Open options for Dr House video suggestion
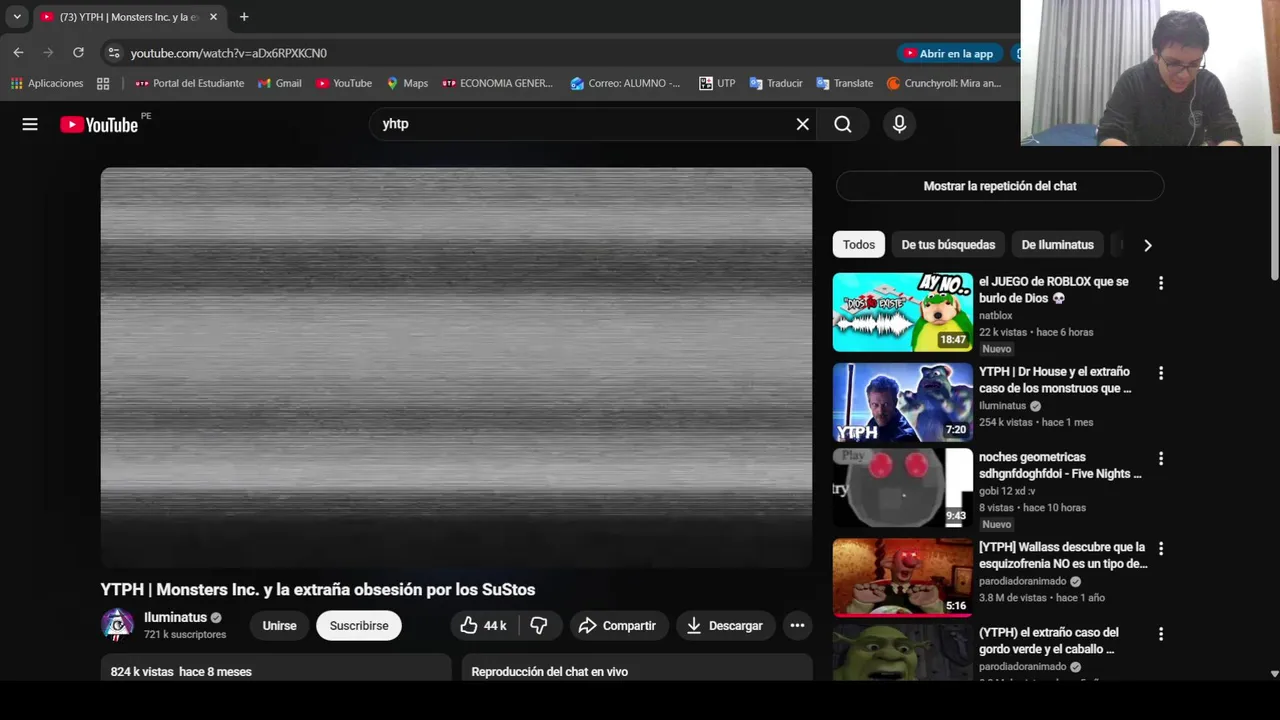 coord(1160,373)
